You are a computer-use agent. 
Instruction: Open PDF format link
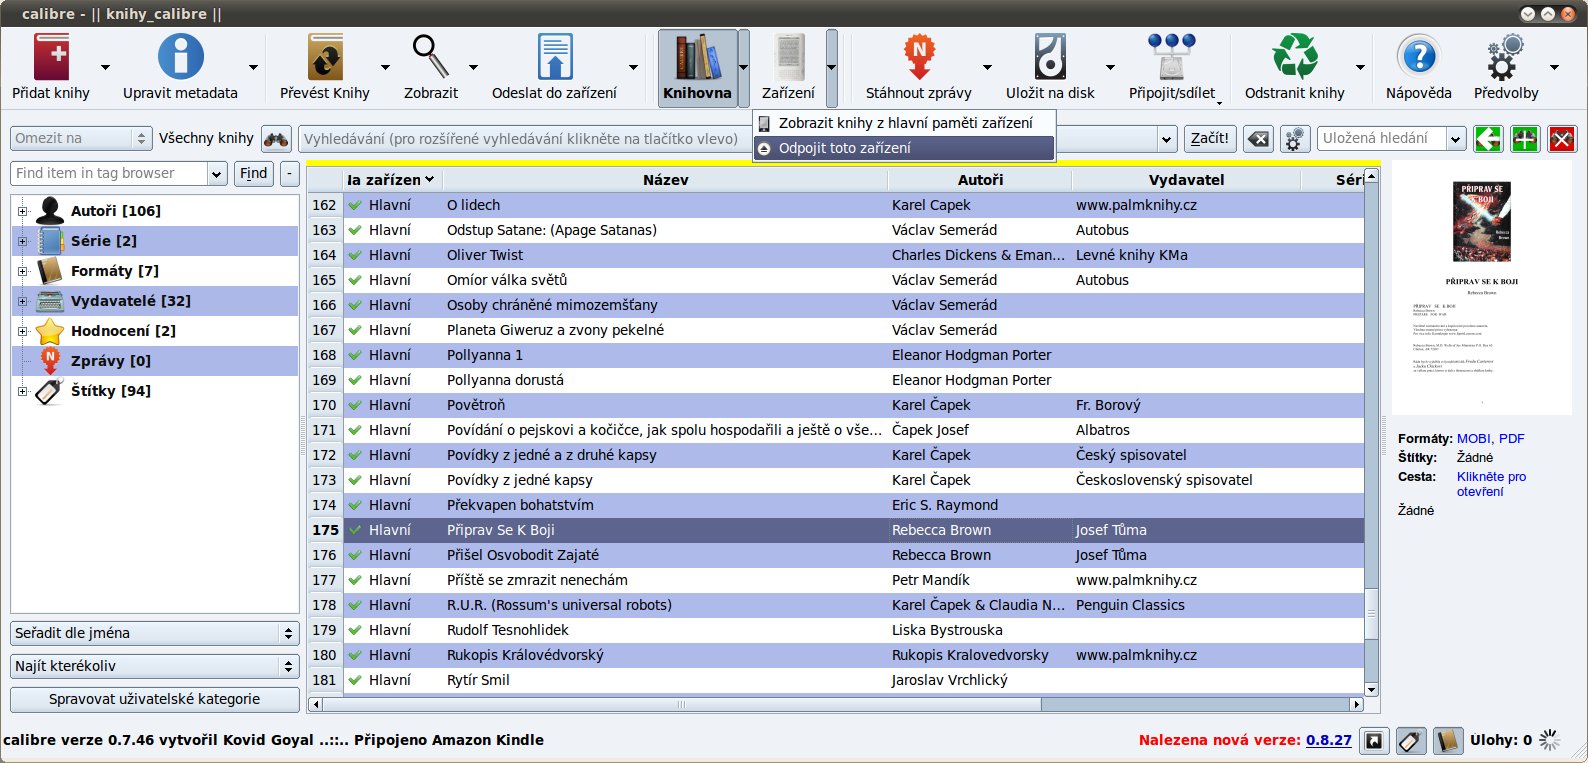[1511, 438]
